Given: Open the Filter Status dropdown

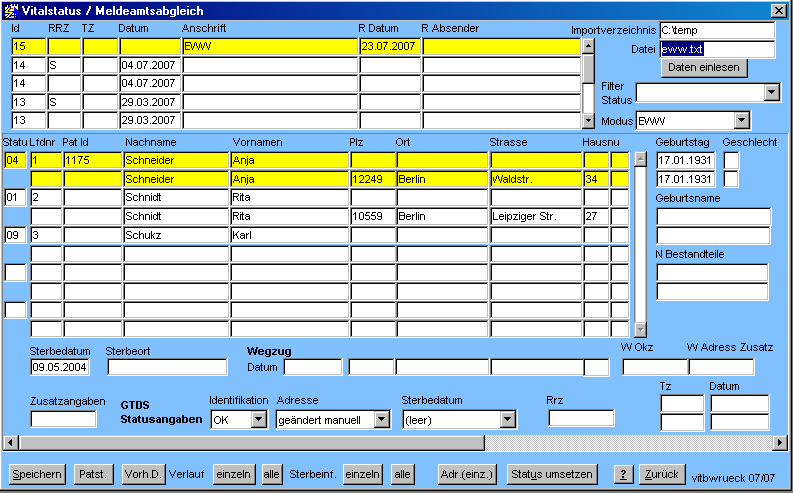Looking at the screenshot, I should coord(771,93).
